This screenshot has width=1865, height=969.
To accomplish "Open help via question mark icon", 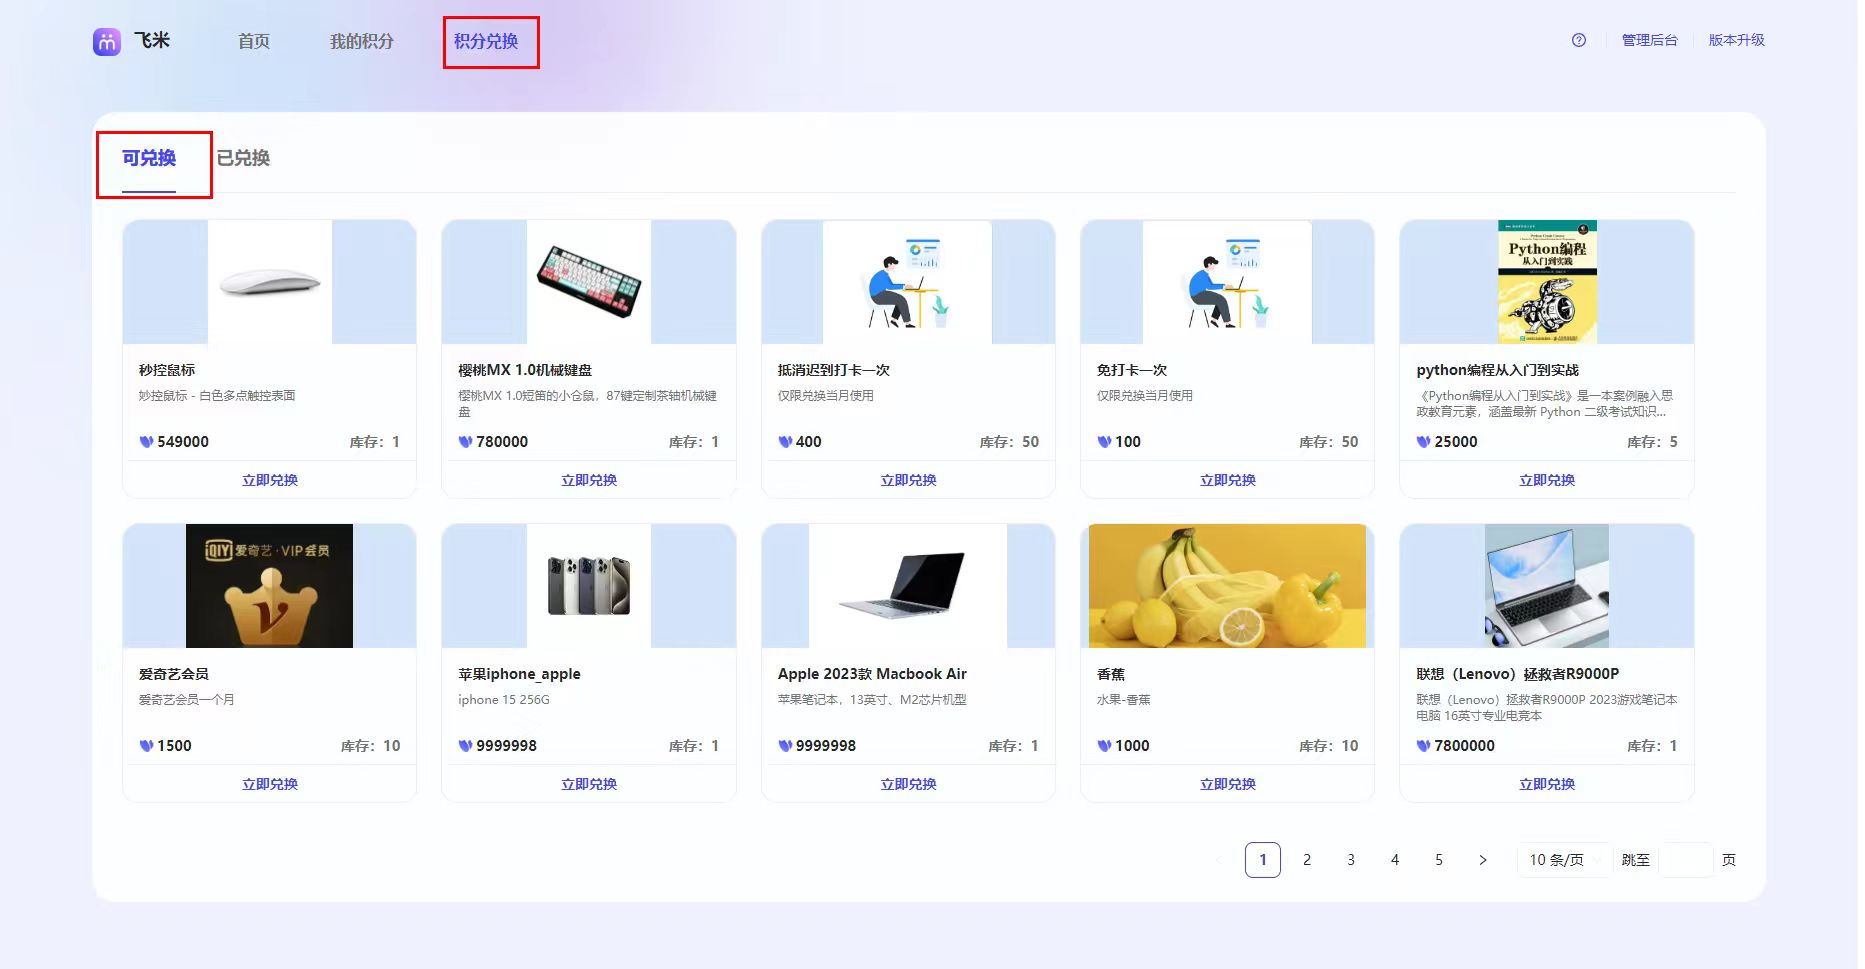I will (x=1579, y=40).
